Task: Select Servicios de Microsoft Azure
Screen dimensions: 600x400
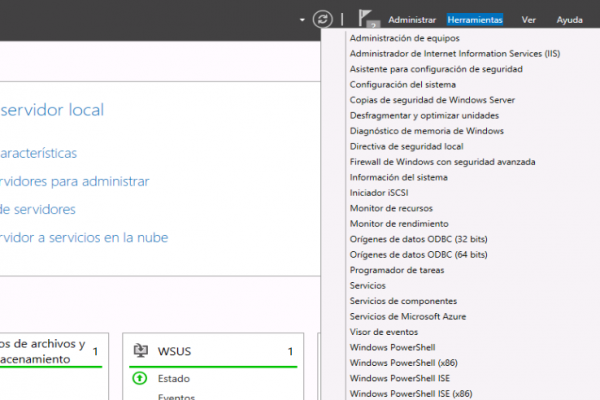Action: tap(408, 317)
